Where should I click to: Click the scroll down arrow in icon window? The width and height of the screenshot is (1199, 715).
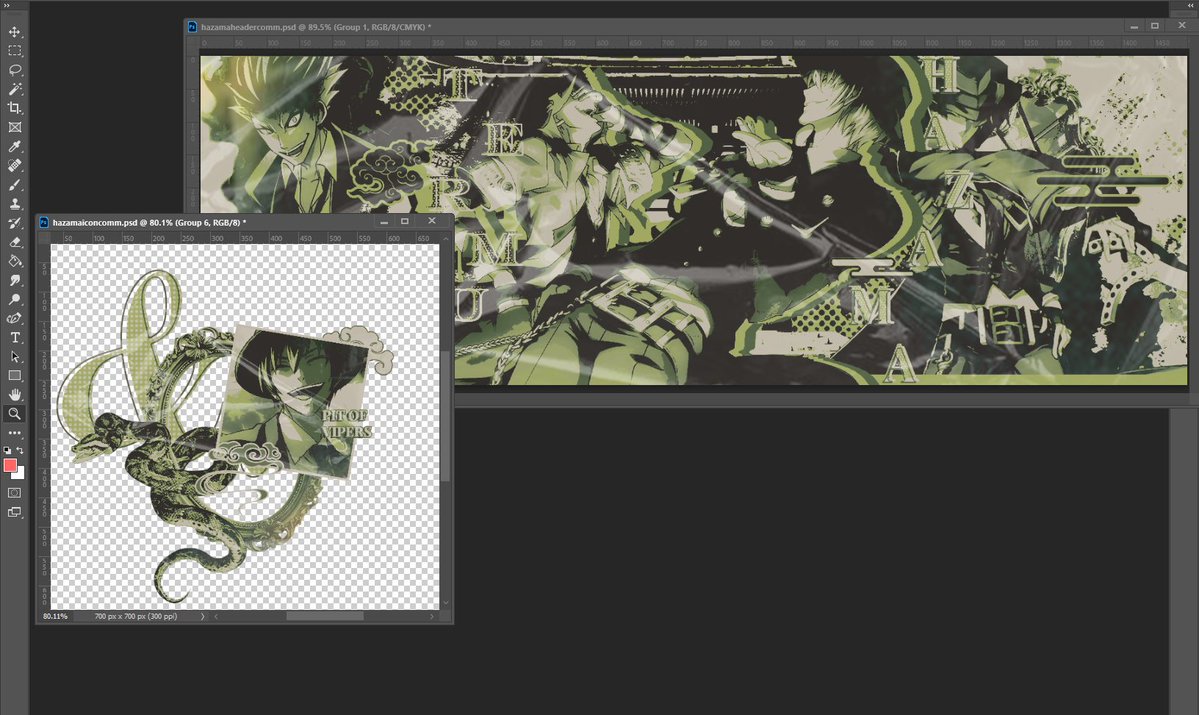point(446,603)
